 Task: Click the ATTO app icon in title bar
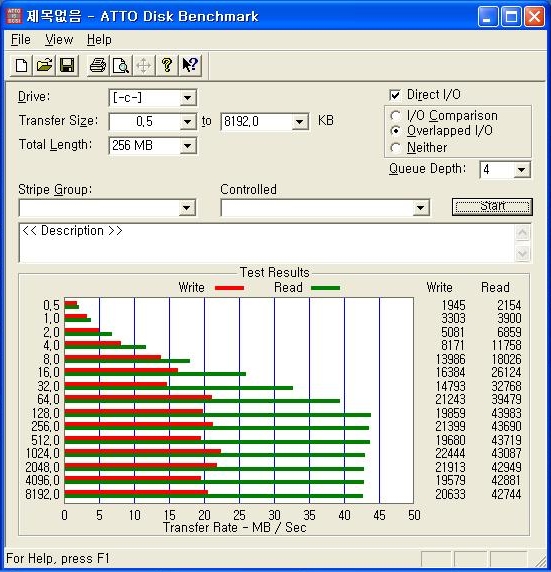pos(14,16)
